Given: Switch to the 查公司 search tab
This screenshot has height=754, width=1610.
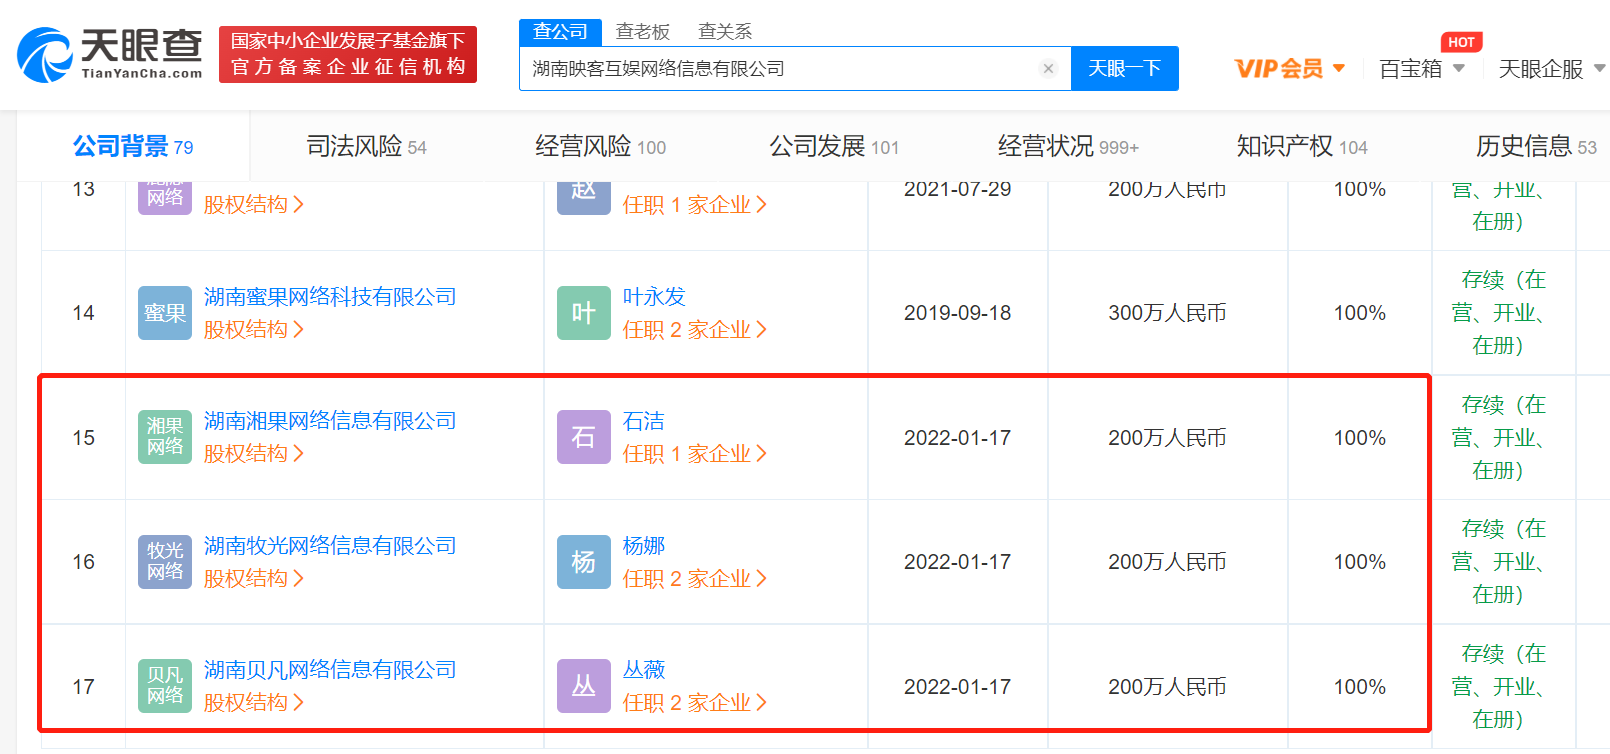Looking at the screenshot, I should [560, 32].
